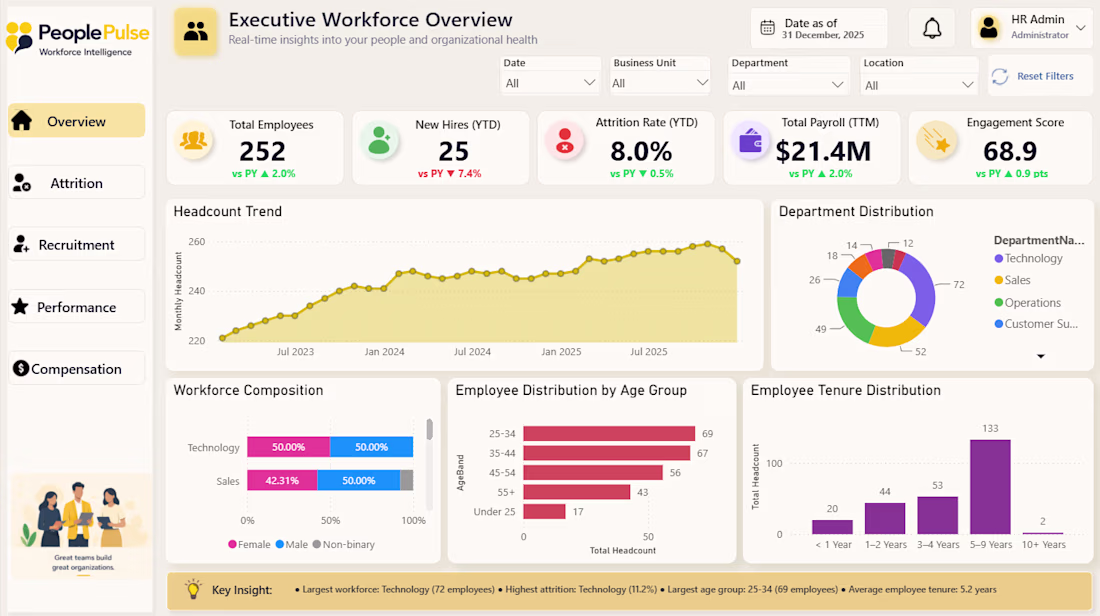This screenshot has height=616, width=1100.
Task: Click the Attrition person icon in sidebar
Action: tap(22, 183)
